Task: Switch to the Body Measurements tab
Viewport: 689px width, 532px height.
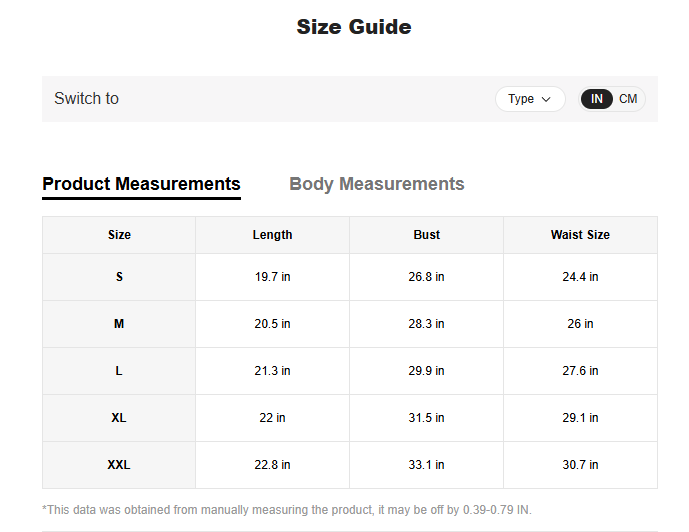Action: coord(376,184)
